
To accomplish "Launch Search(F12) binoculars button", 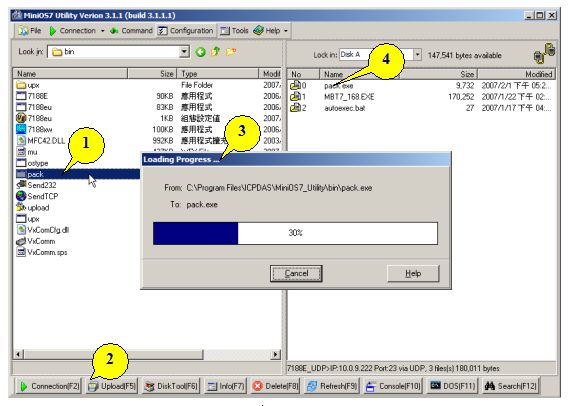I will click(511, 386).
